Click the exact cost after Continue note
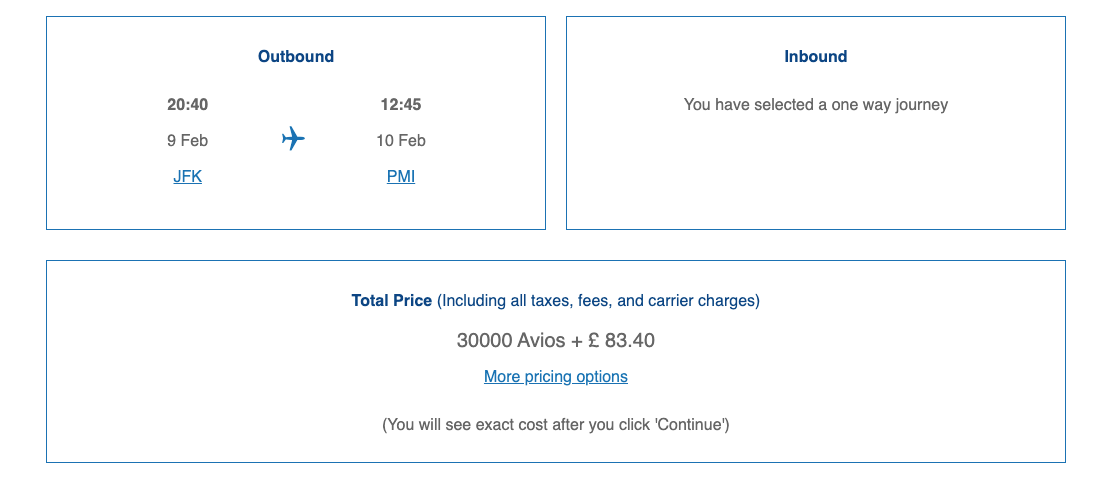The image size is (1096, 480). pos(556,425)
